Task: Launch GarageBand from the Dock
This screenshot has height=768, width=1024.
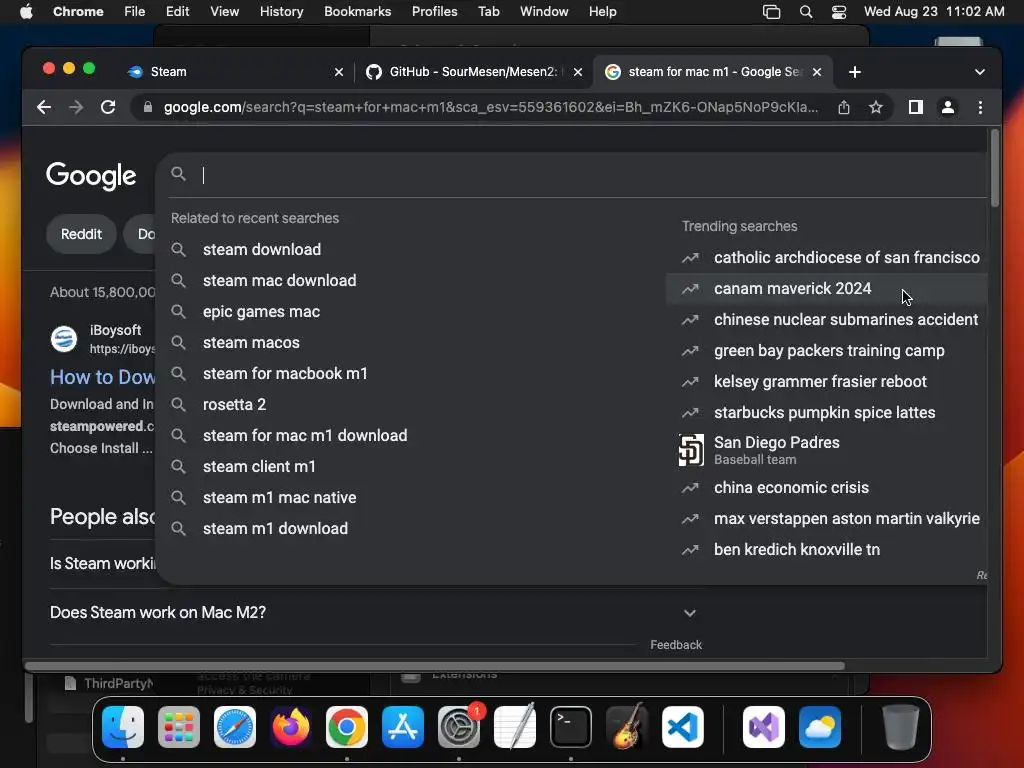Action: click(627, 727)
